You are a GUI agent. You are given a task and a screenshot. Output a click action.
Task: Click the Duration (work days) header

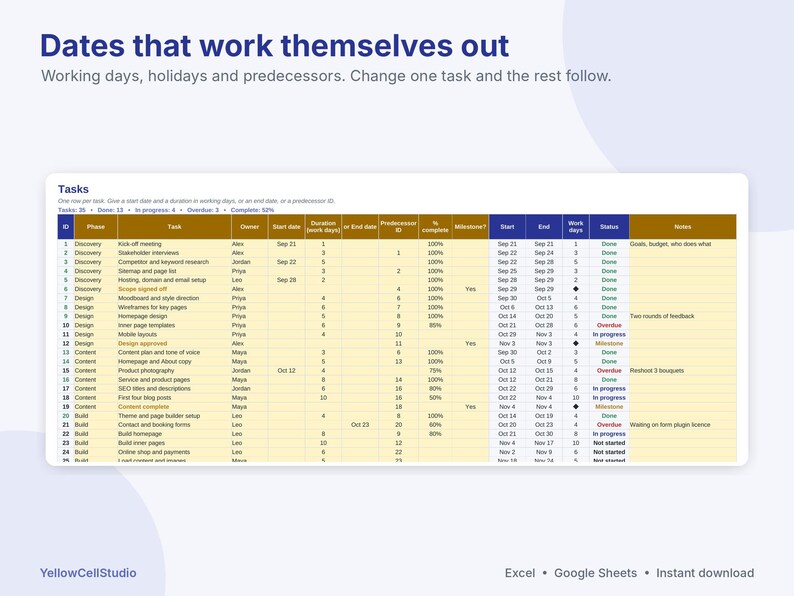pyautogui.click(x=323, y=227)
